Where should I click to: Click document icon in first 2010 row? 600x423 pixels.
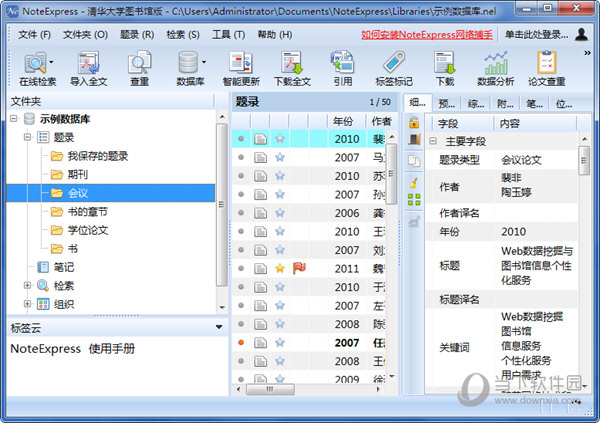click(x=260, y=139)
